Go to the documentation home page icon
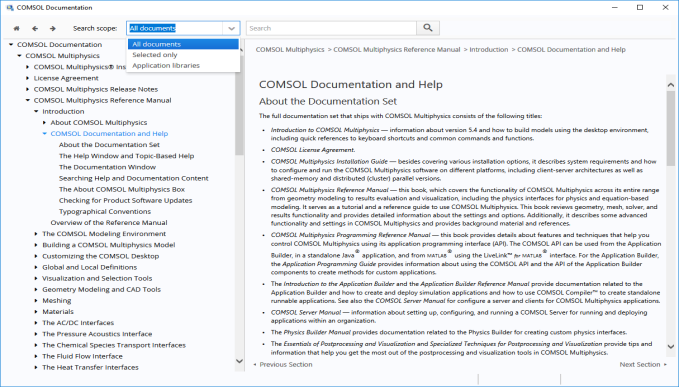The height and width of the screenshot is (387, 679). coord(16,28)
